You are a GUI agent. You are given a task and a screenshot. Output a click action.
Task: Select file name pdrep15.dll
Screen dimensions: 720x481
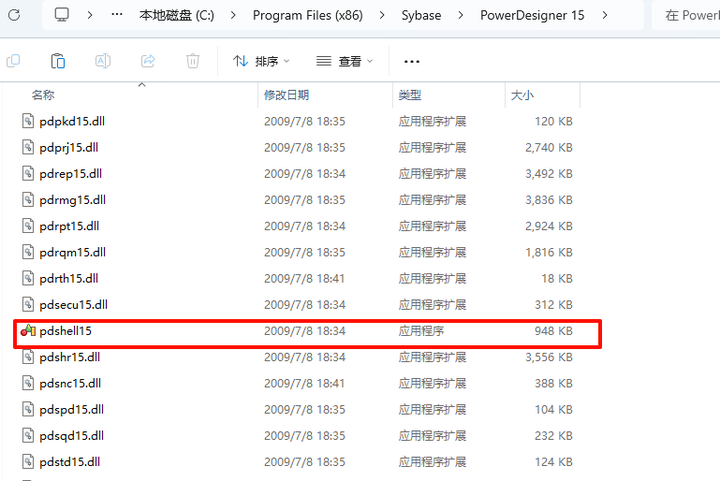(70, 174)
